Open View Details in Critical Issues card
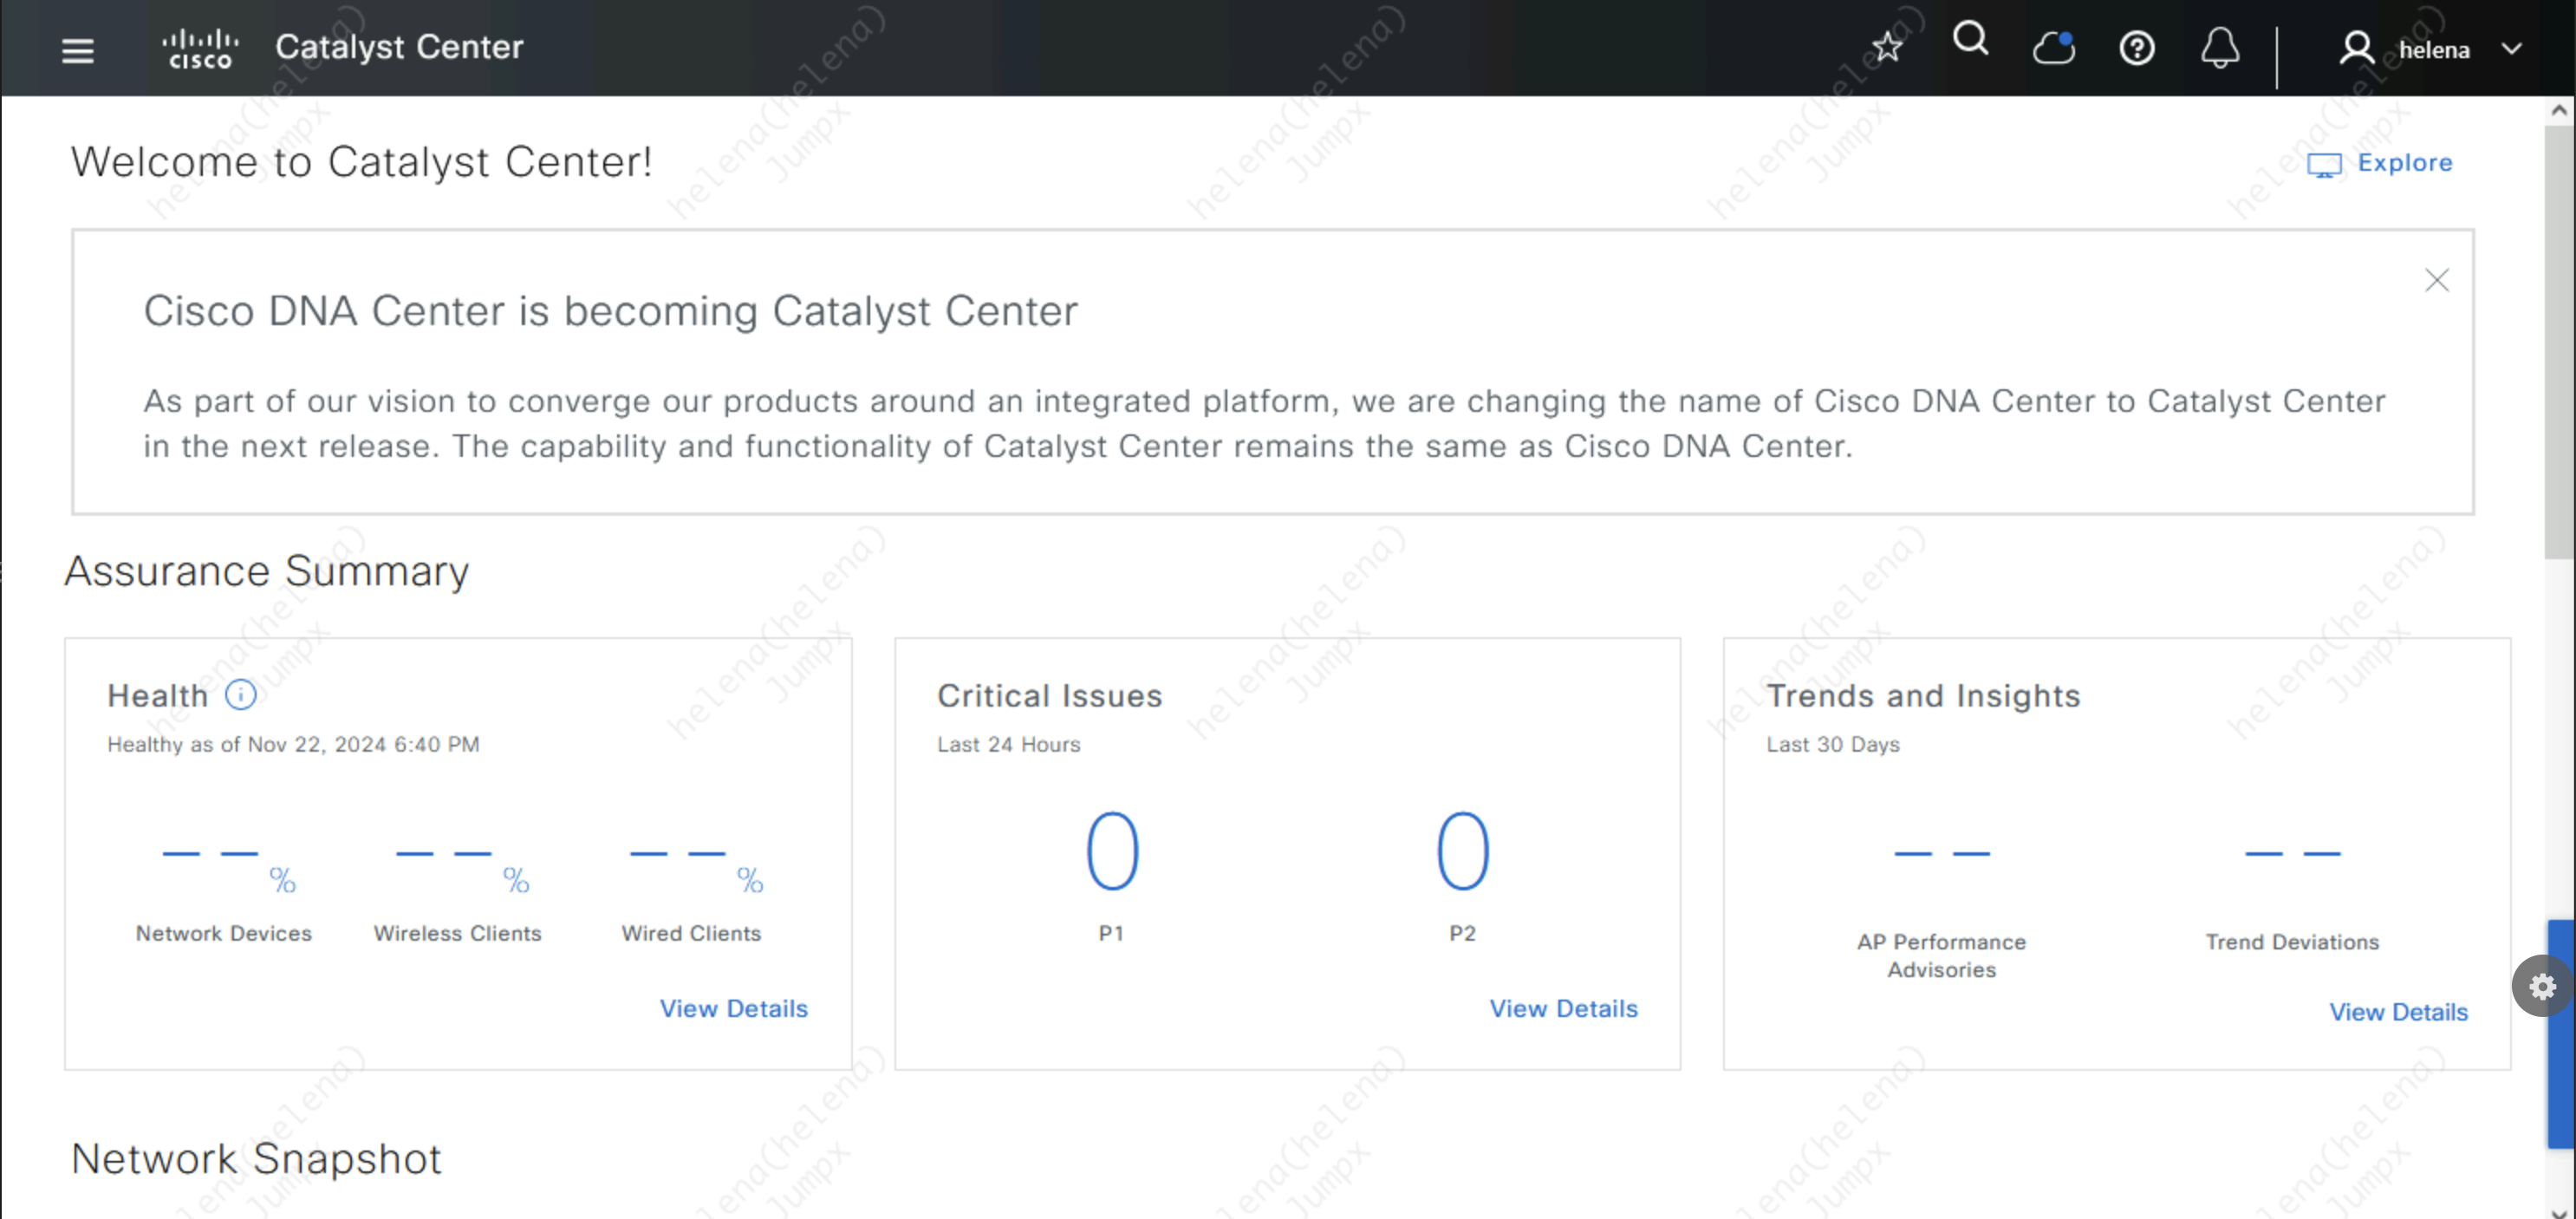The height and width of the screenshot is (1219, 2576). (1563, 1008)
